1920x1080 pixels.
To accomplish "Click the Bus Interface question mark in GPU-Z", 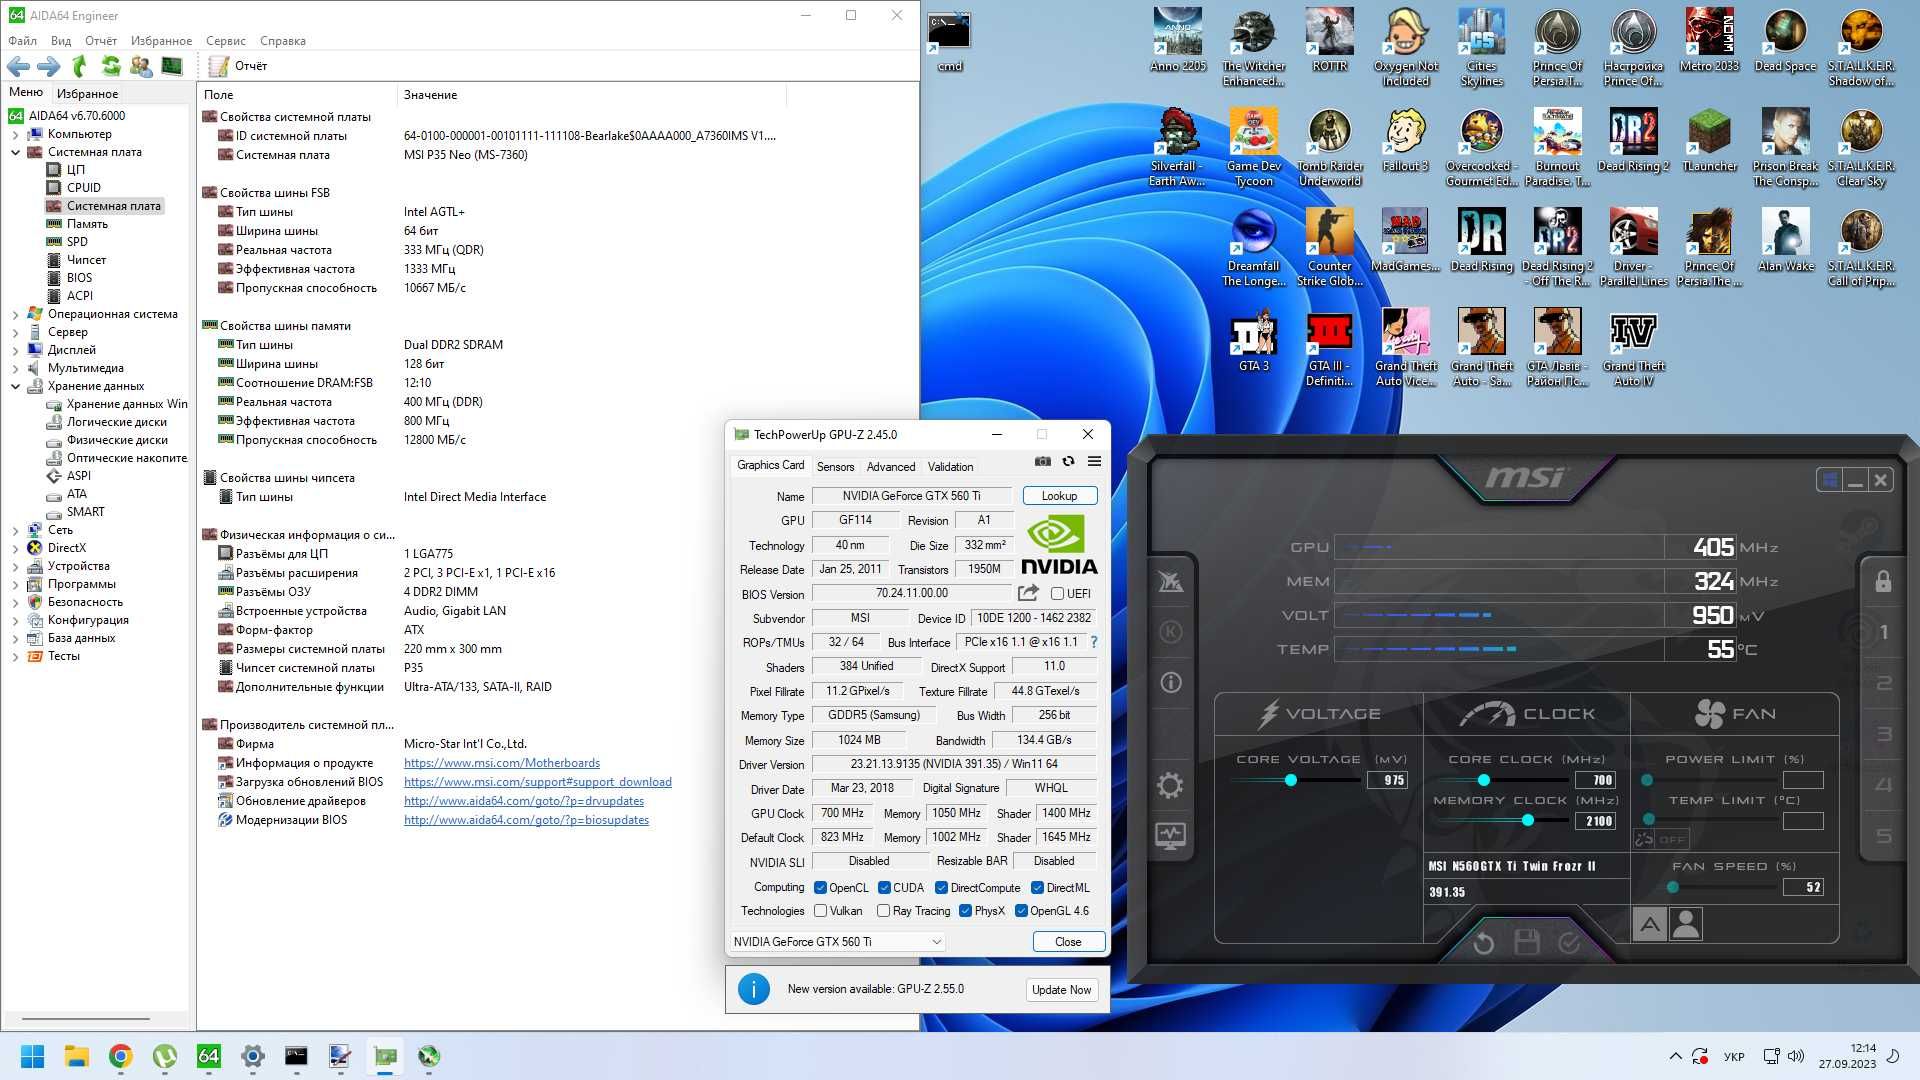I will [x=1093, y=642].
